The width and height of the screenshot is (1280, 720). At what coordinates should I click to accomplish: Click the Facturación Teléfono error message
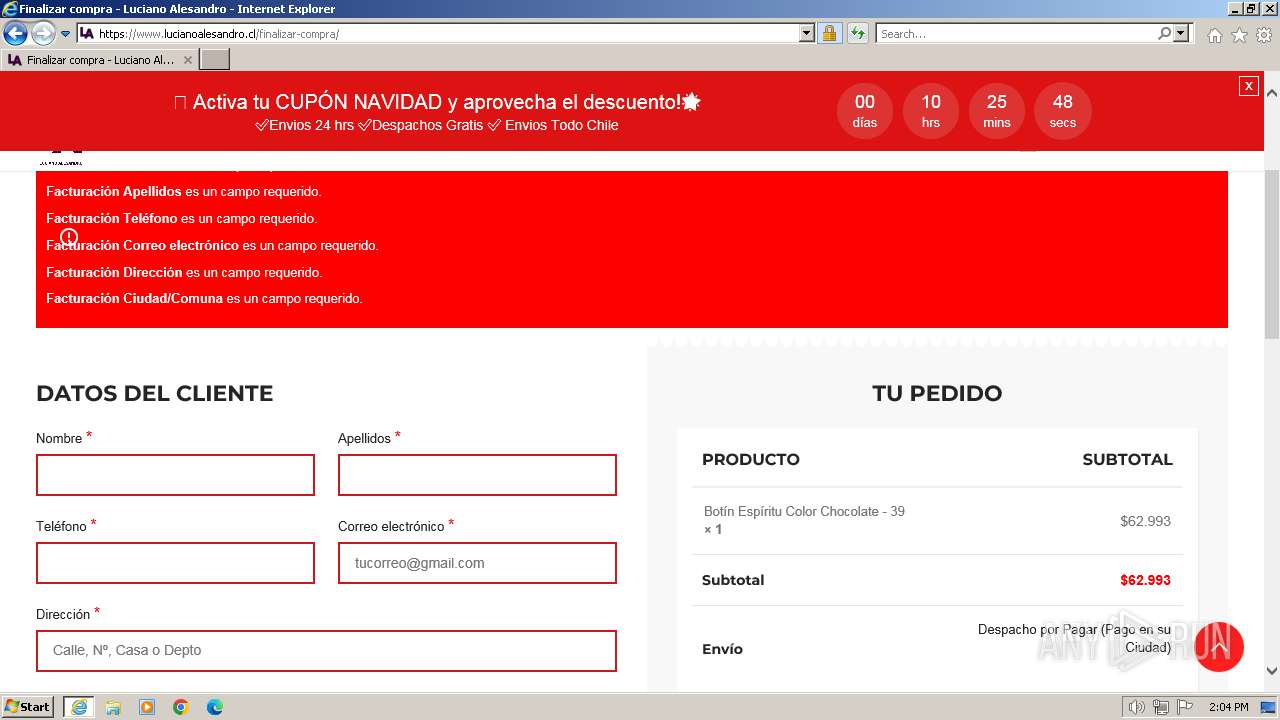coord(181,218)
